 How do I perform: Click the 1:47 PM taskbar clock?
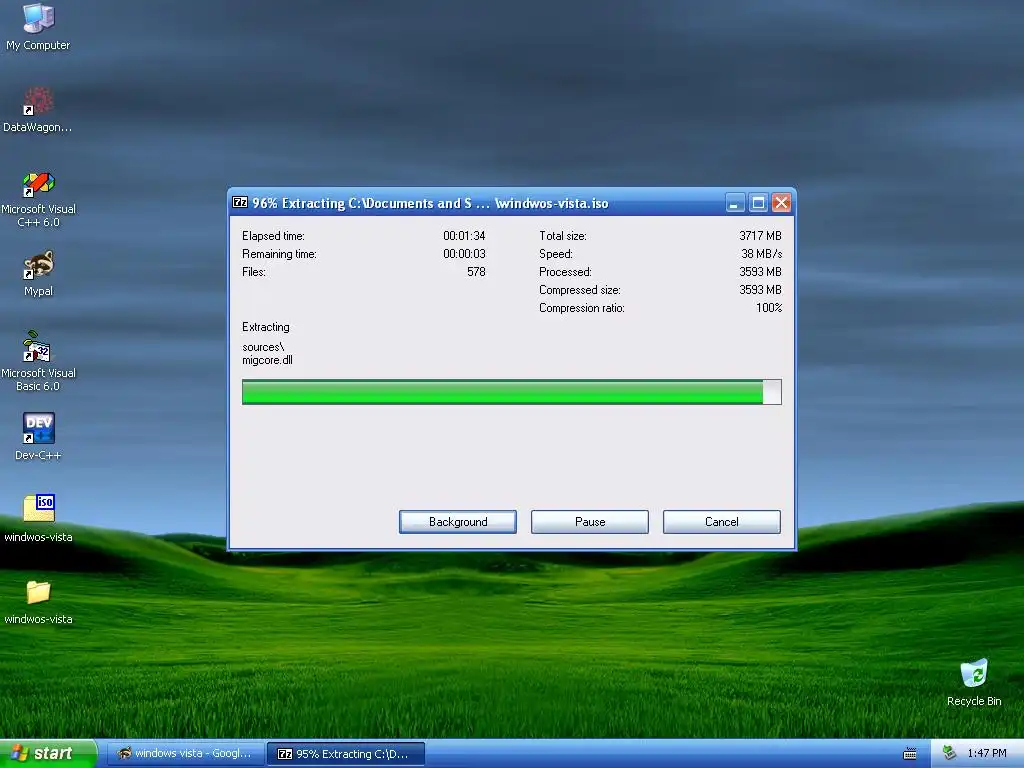coord(987,754)
